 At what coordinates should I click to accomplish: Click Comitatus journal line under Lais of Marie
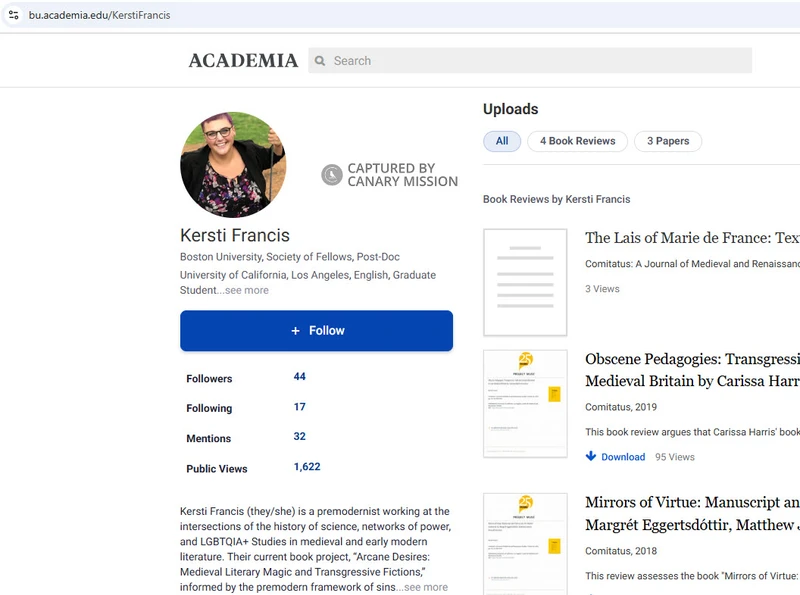[692, 264]
